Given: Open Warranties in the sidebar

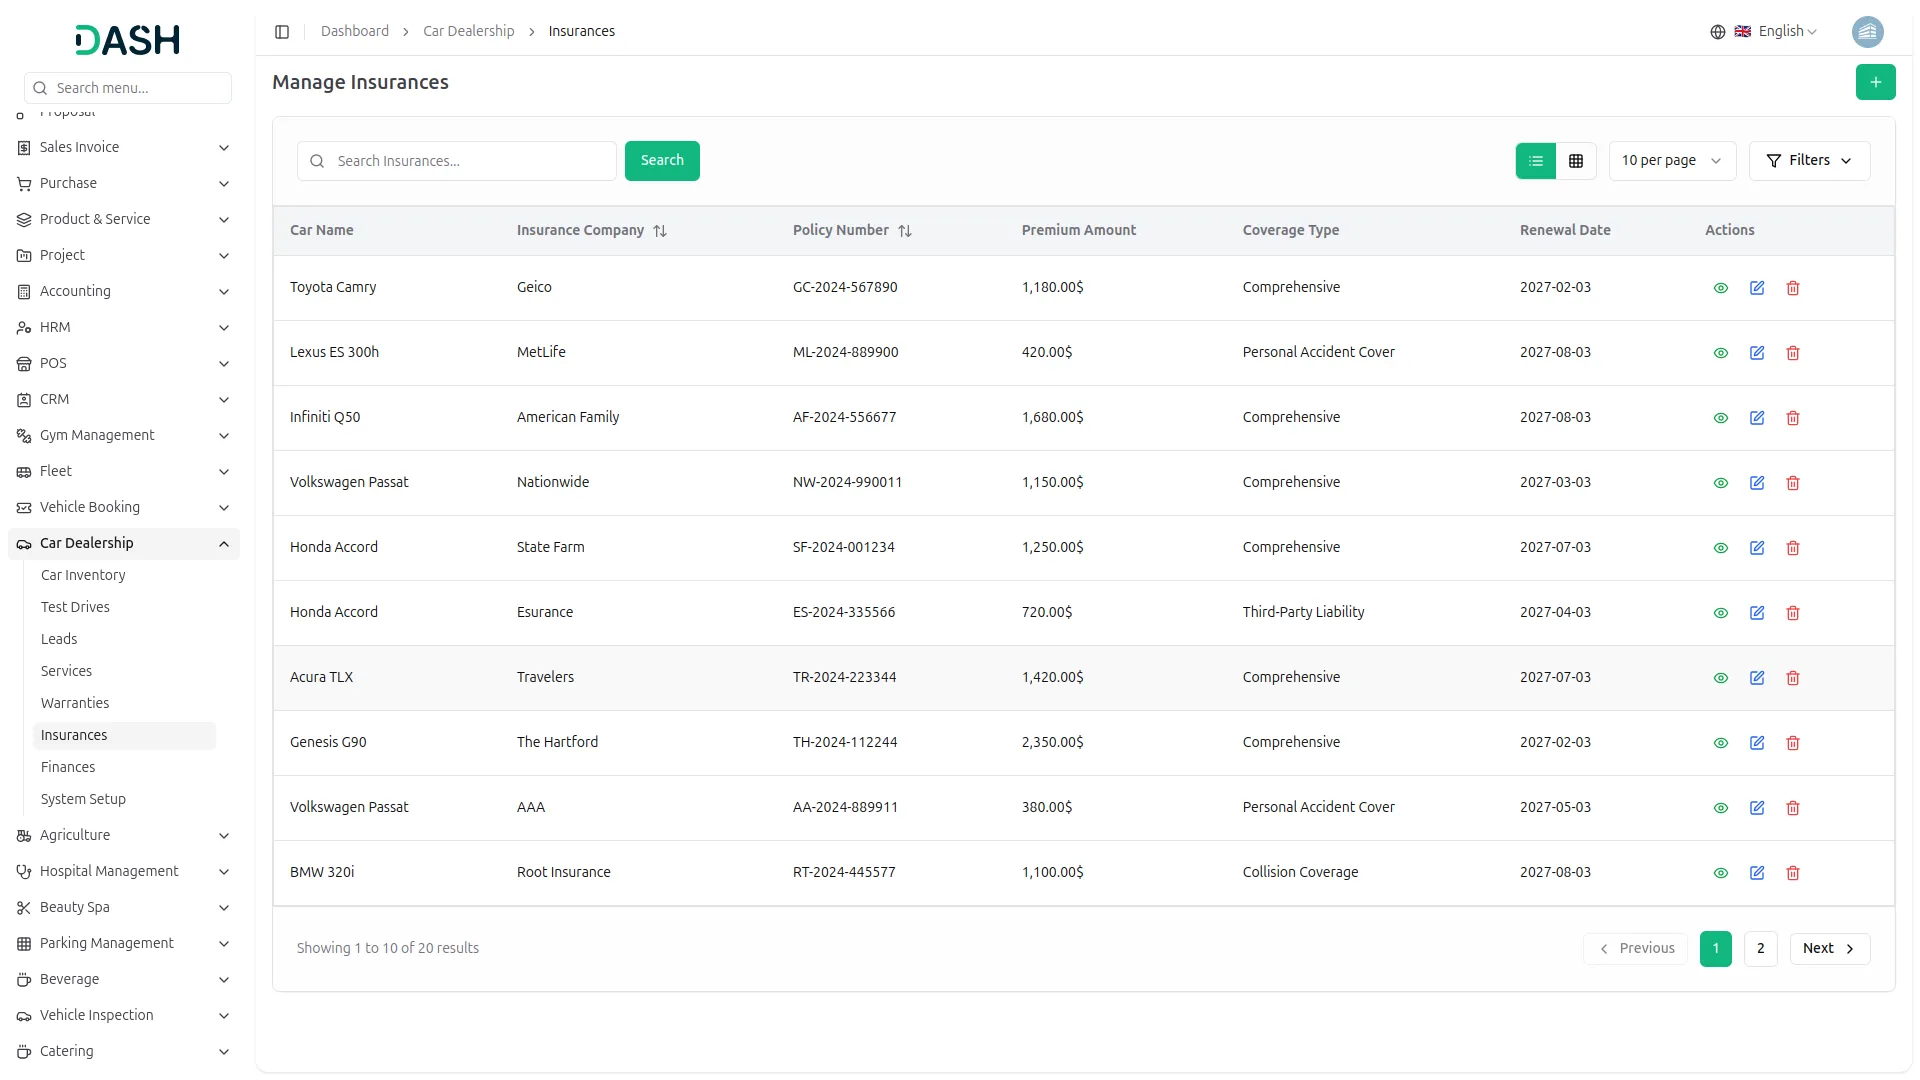Looking at the screenshot, I should tap(75, 703).
